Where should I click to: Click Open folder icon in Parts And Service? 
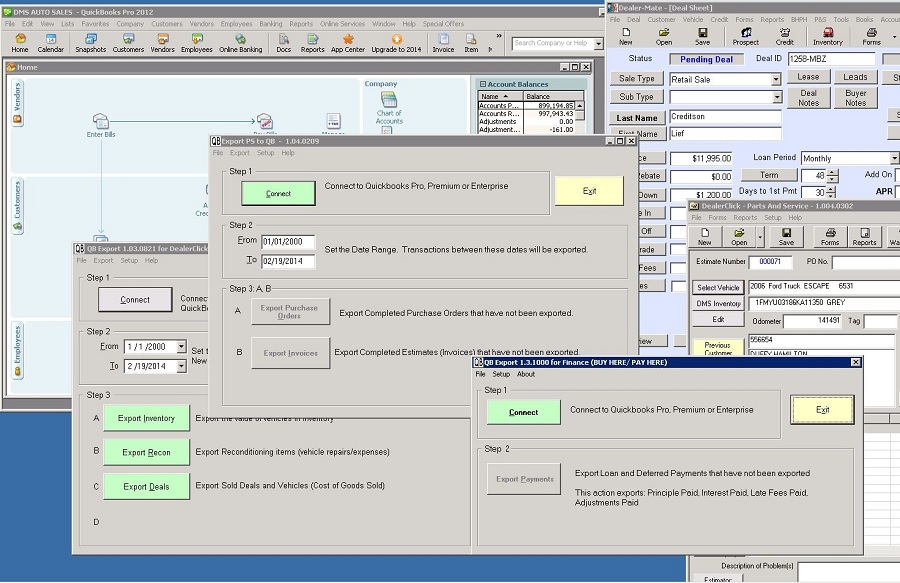739,236
